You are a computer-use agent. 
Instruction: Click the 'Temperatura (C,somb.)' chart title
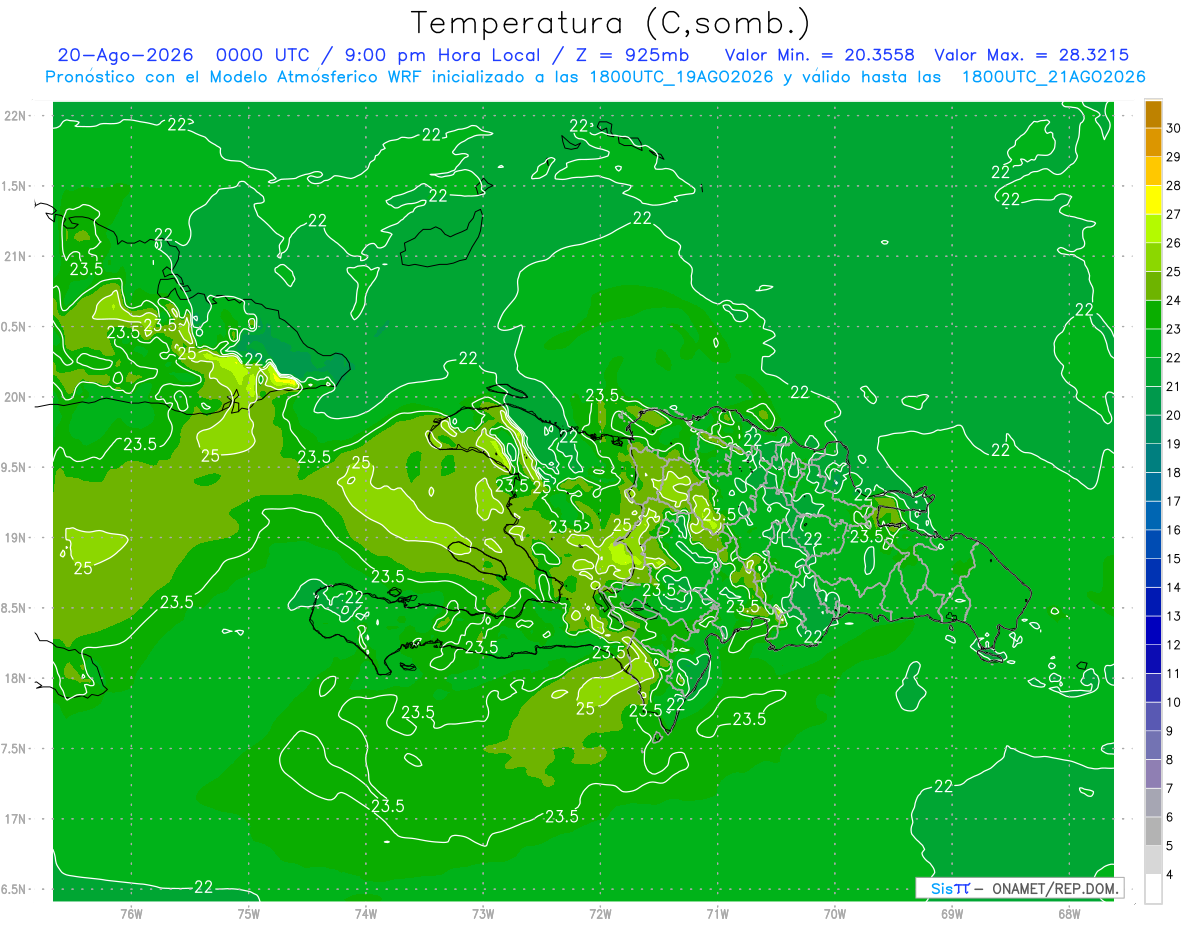(611, 23)
